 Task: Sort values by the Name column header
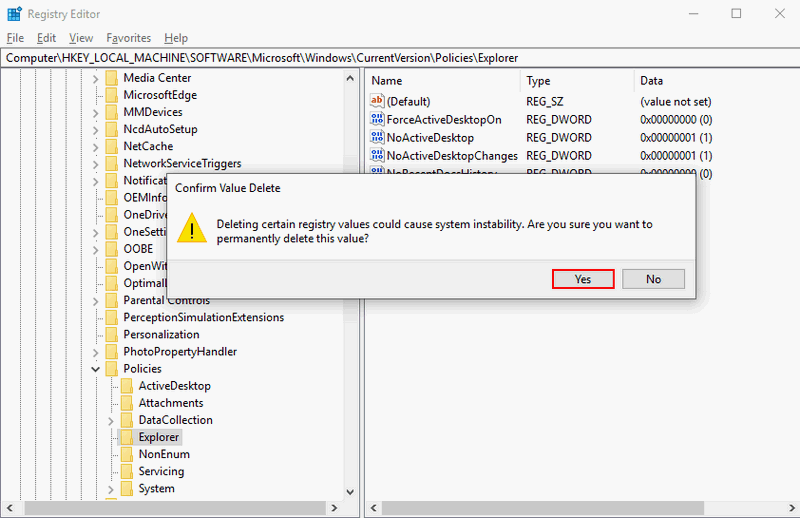pyautogui.click(x=443, y=81)
